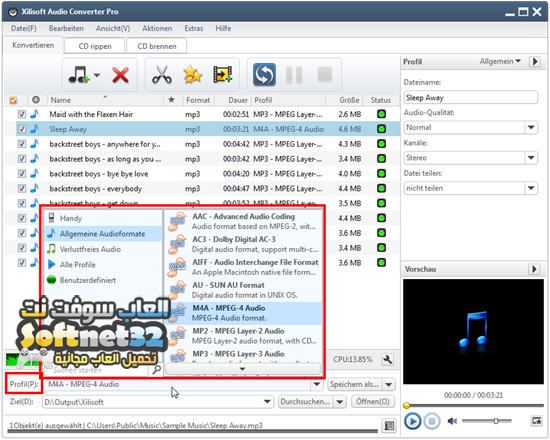Toggle the check-all box in list header
Image resolution: width=550 pixels, height=440 pixels.
pos(13,100)
